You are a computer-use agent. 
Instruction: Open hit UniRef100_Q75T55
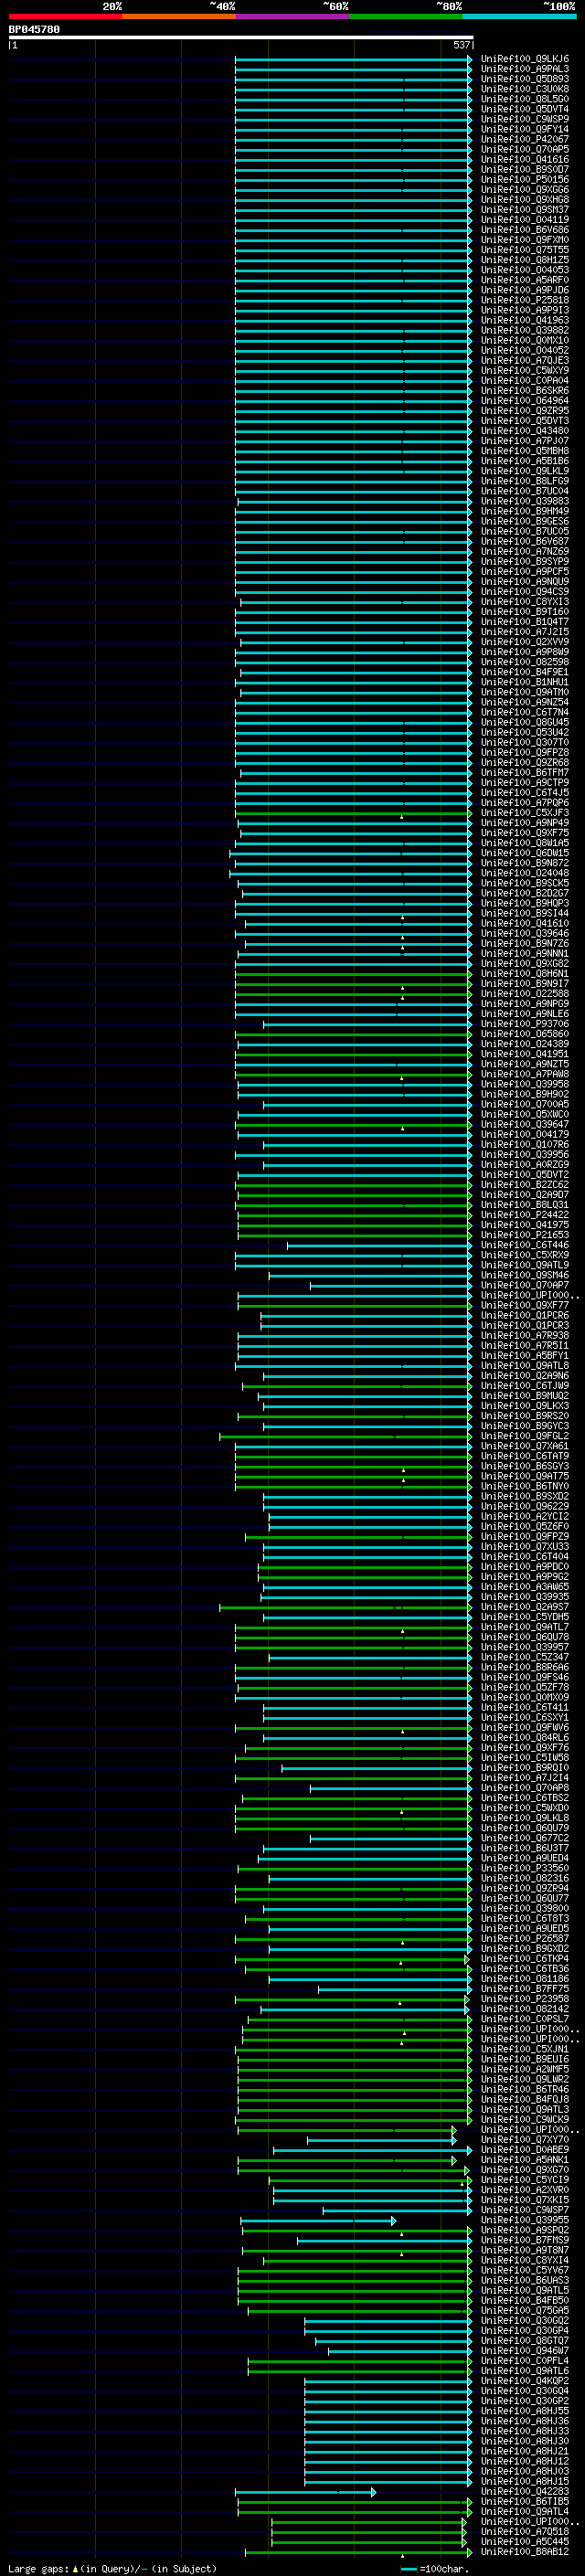click(524, 250)
